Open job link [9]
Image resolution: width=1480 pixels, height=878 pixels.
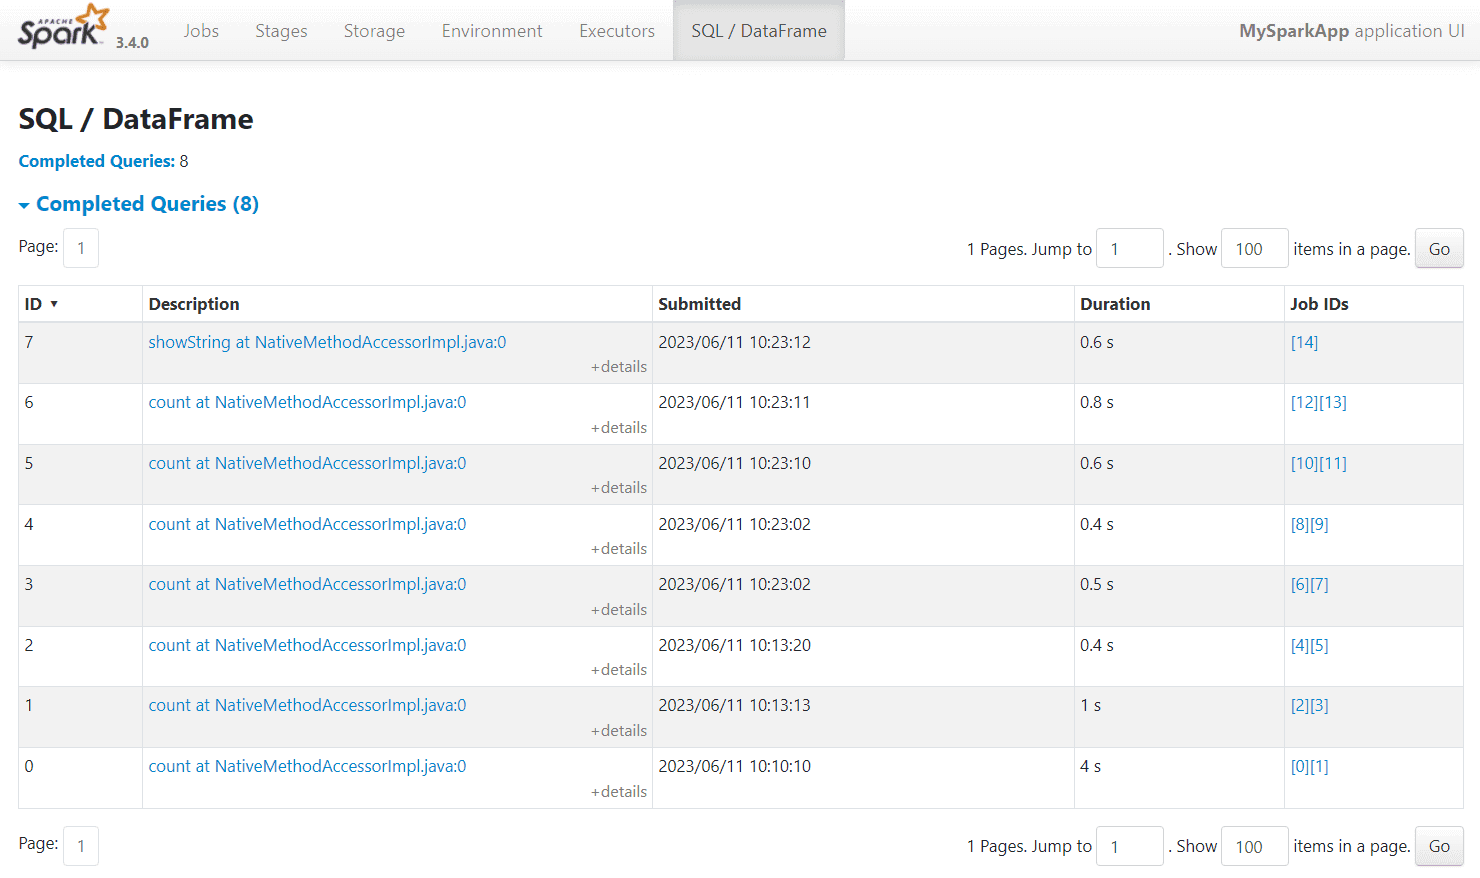click(x=1319, y=524)
